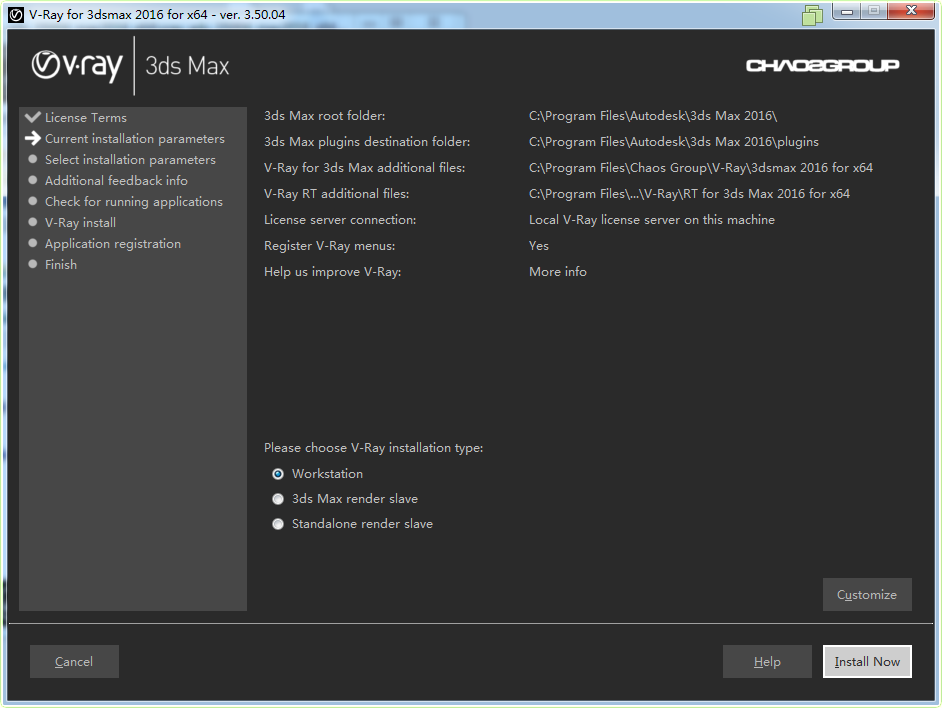Click the 3ds Max header text

[x=187, y=66]
